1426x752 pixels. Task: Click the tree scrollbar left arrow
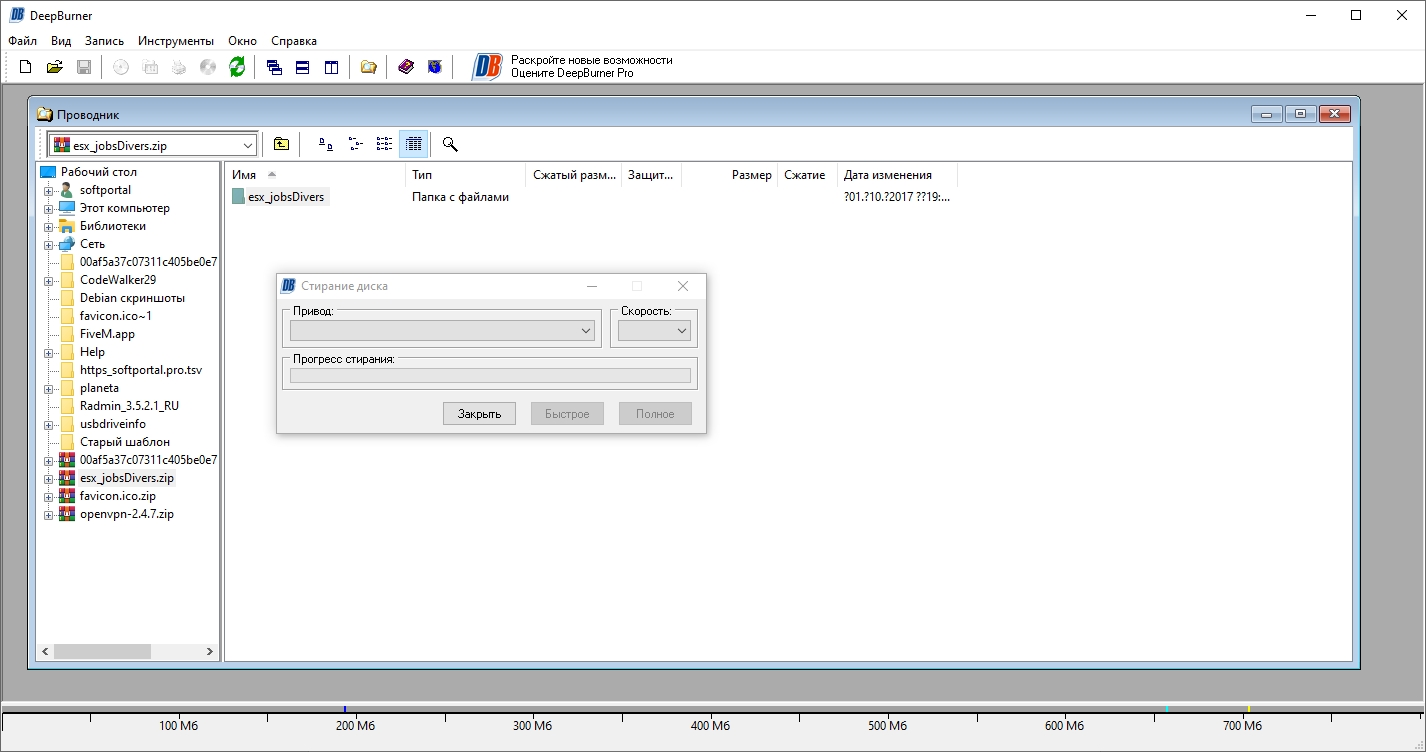tap(45, 651)
